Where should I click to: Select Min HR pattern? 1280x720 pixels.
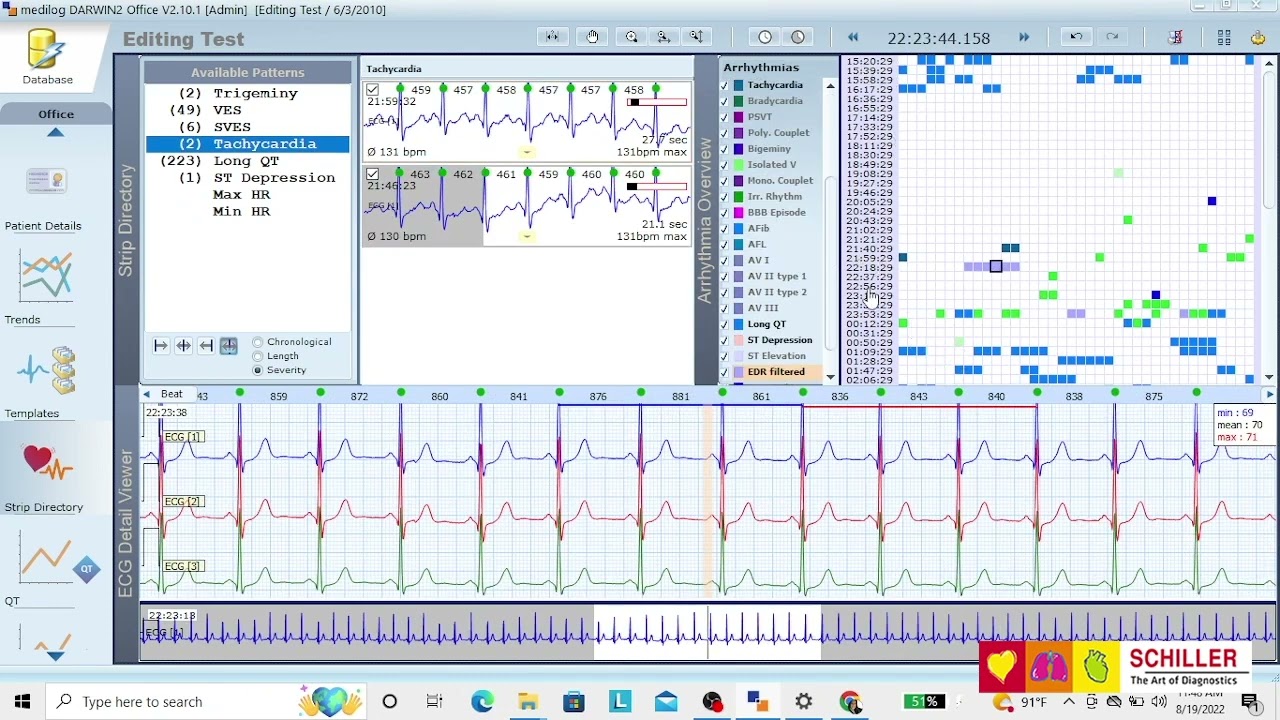pos(248,212)
